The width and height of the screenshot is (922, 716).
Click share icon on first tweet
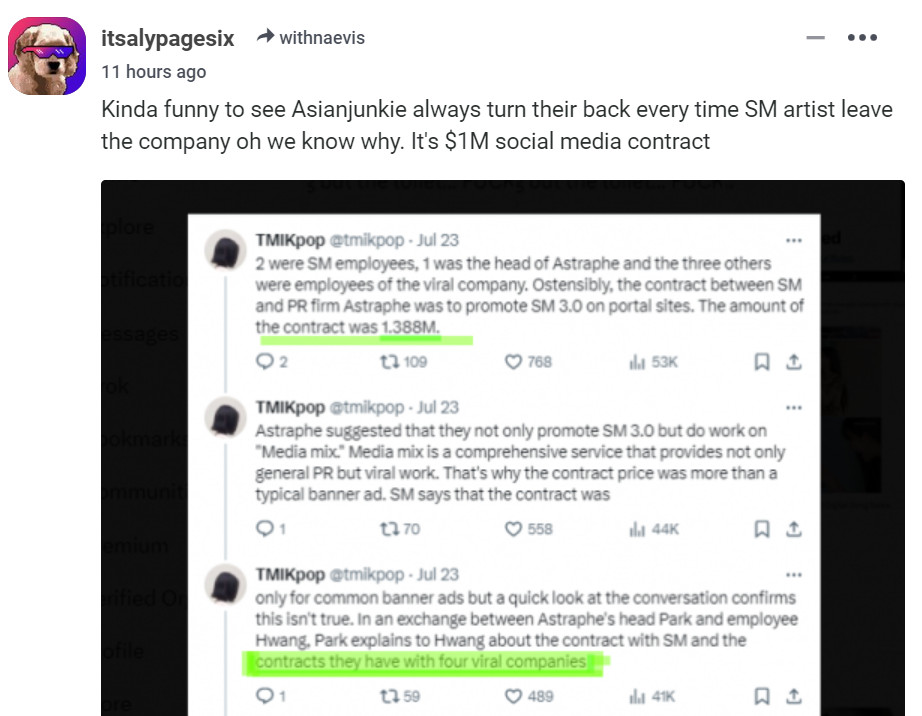point(794,362)
